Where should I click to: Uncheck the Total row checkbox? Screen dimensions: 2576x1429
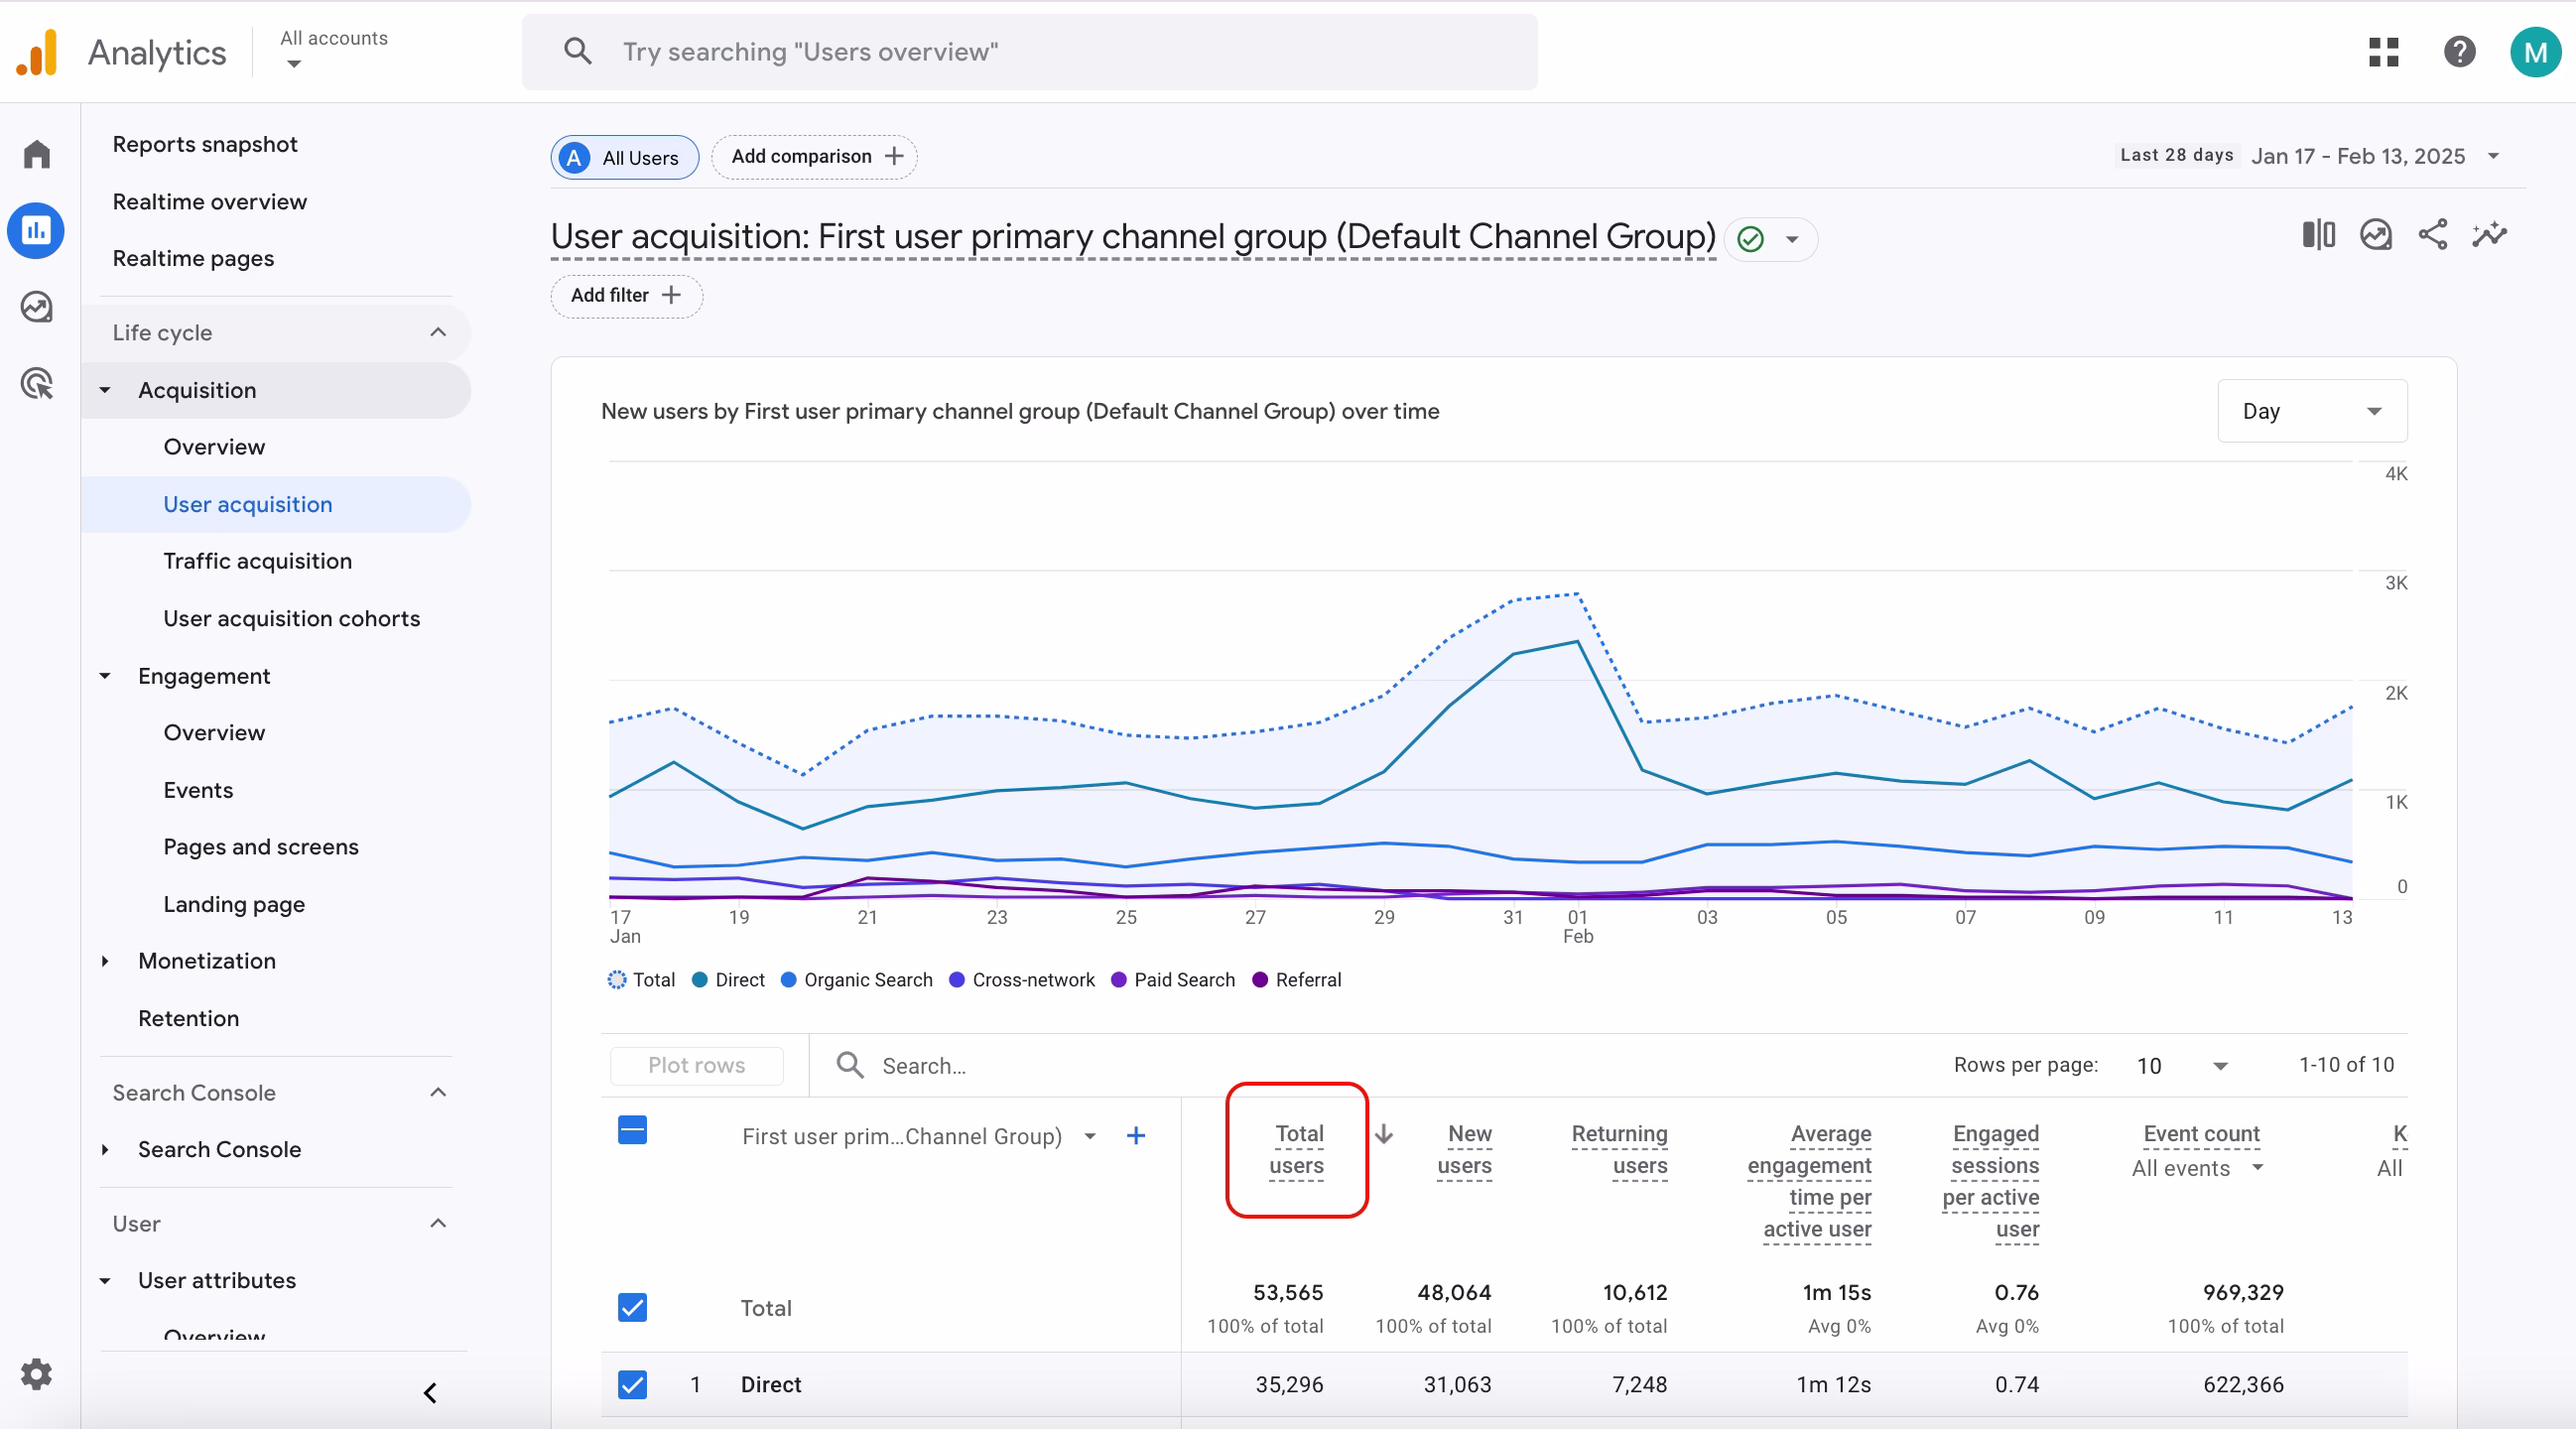(632, 1307)
